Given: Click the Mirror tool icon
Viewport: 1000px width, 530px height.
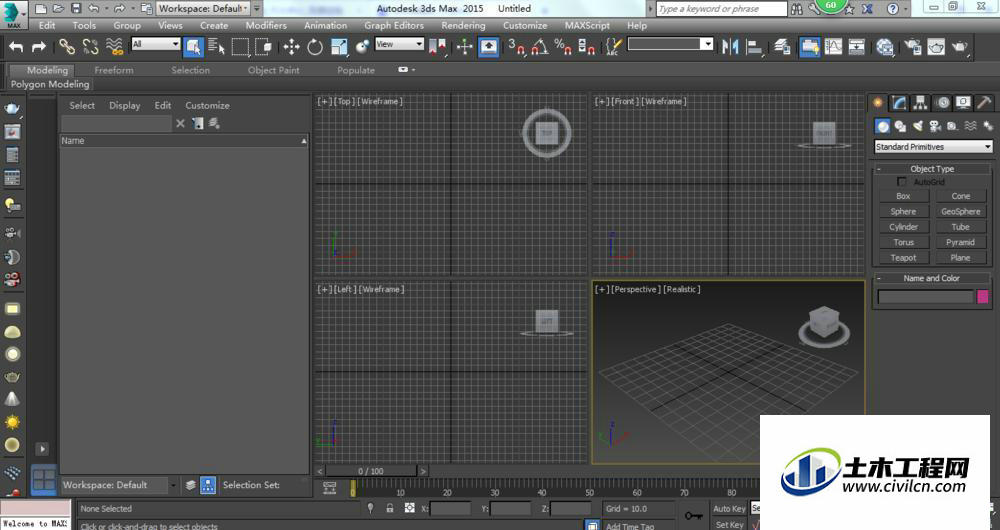Looking at the screenshot, I should [730, 47].
